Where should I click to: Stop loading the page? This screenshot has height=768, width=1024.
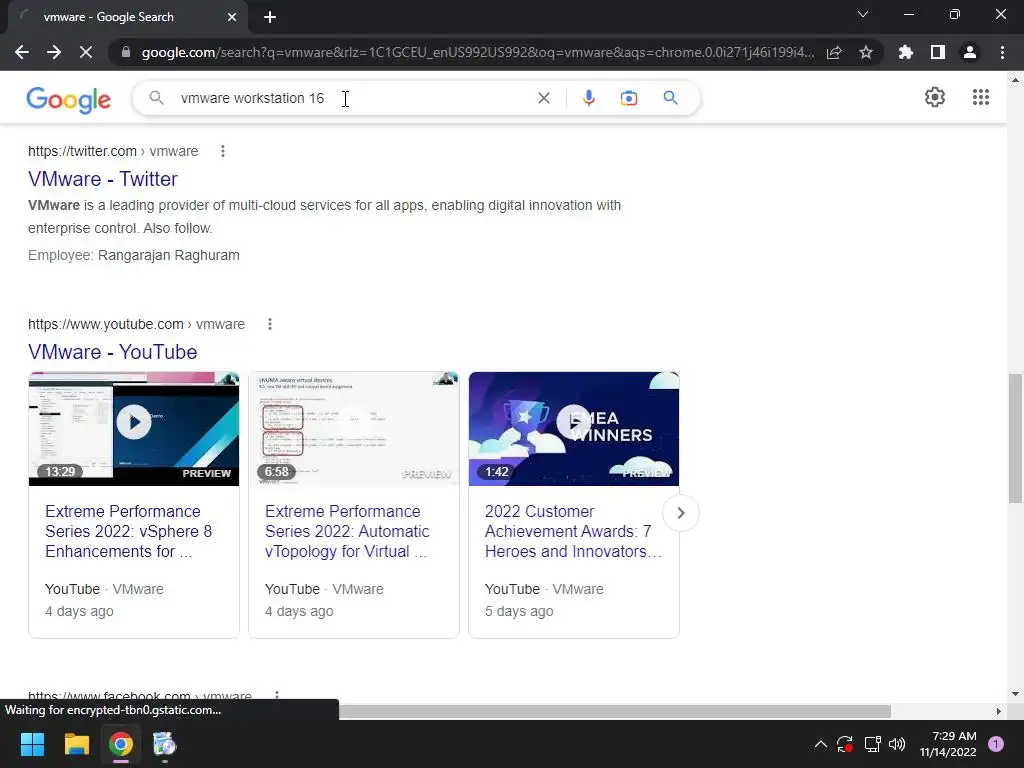click(86, 52)
